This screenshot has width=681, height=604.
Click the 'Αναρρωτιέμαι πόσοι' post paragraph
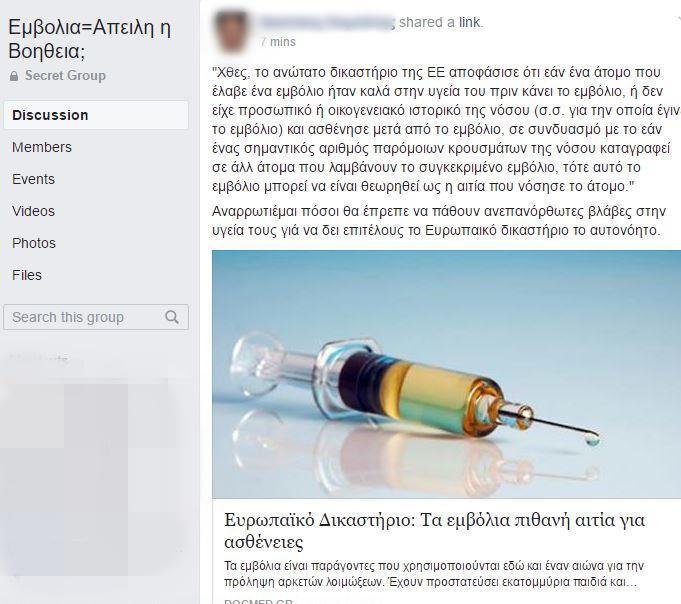point(439,221)
